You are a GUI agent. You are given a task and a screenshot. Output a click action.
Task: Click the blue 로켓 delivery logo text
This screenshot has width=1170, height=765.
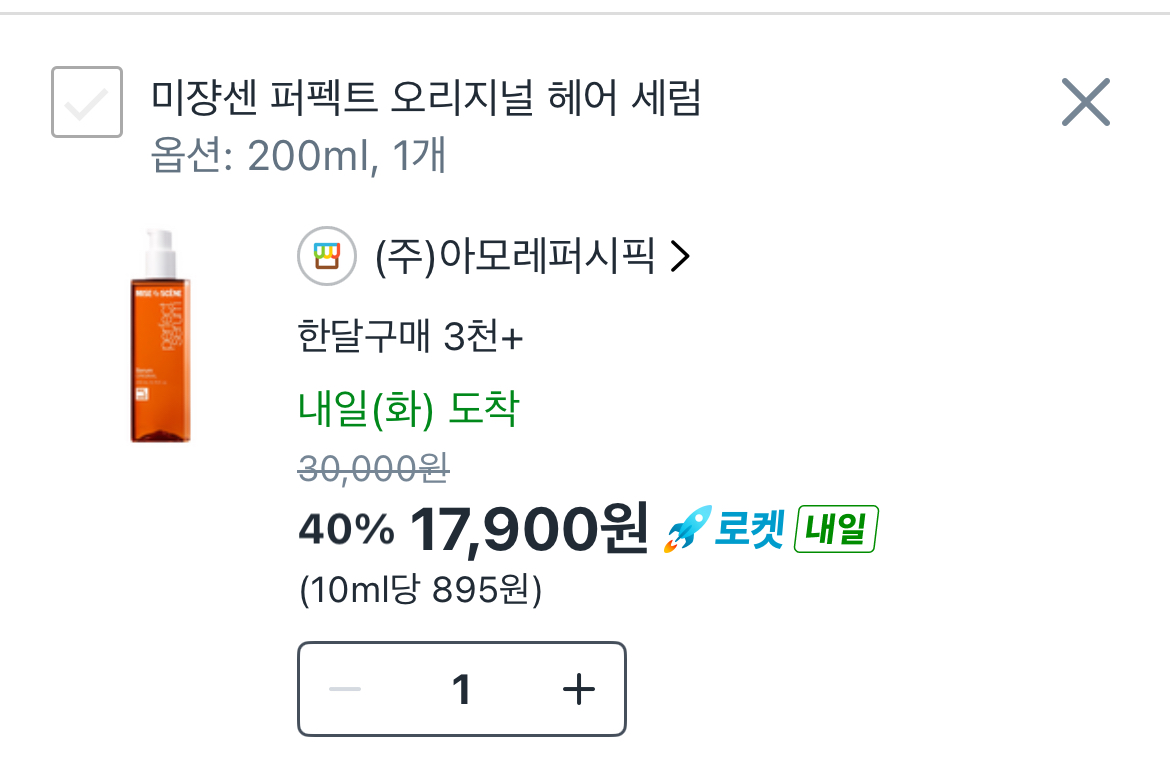click(748, 530)
